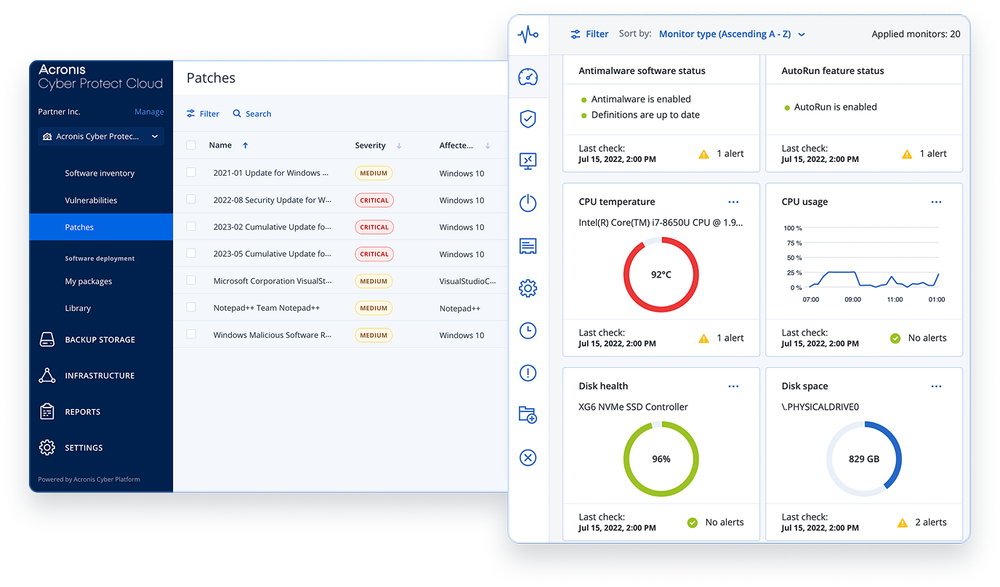Click the Filter icon in monitors panel
Screen dimensions: 1000x587
point(576,34)
